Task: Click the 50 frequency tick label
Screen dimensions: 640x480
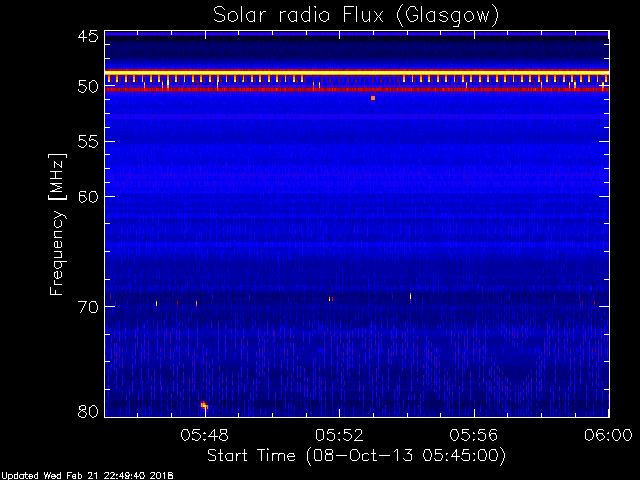Action: pos(88,87)
